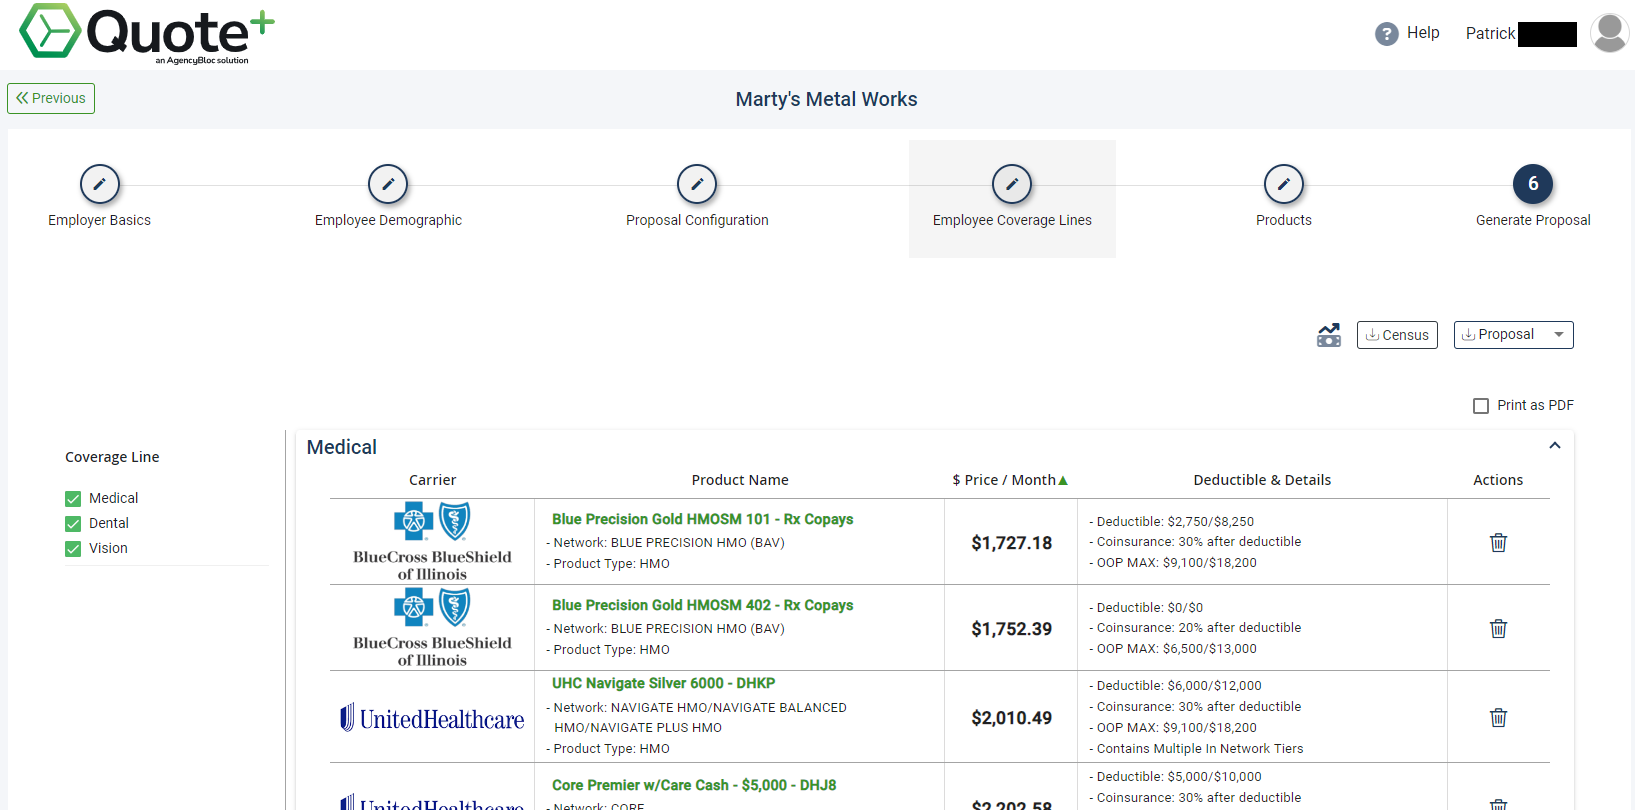The height and width of the screenshot is (810, 1635).
Task: Click the money chart icon beside Census
Action: [1329, 335]
